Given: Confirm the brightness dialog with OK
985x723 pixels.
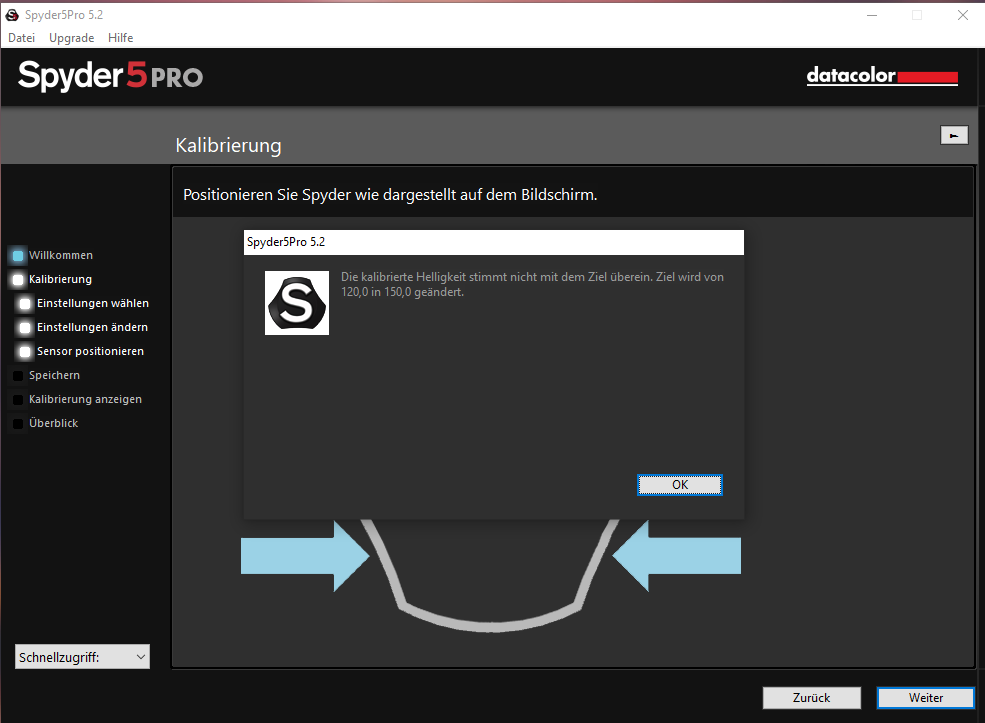Looking at the screenshot, I should pyautogui.click(x=680, y=485).
